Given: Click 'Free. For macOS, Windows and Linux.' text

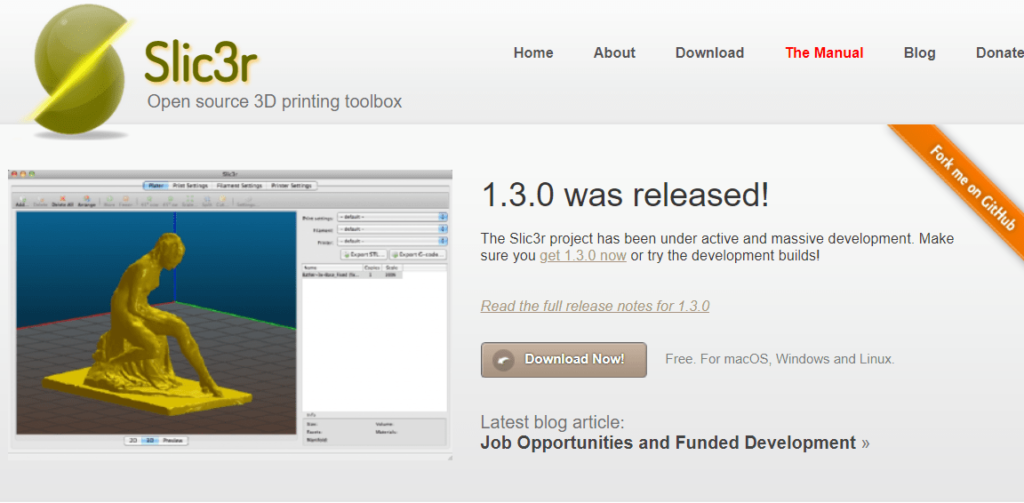Looking at the screenshot, I should 780,359.
